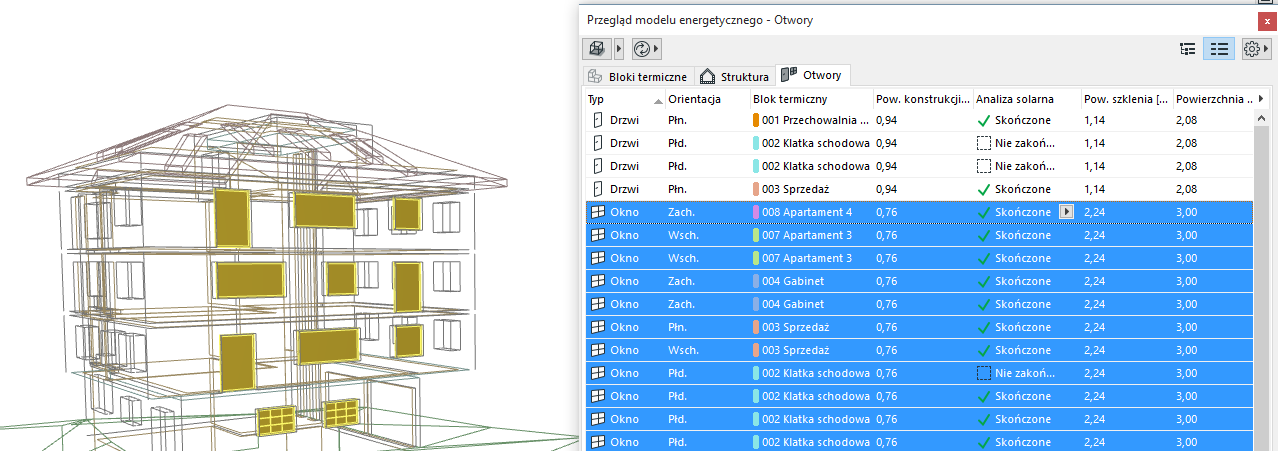This screenshot has width=1278, height=451.
Task: Select 001 Przechowalnia block name
Action: pos(815,120)
